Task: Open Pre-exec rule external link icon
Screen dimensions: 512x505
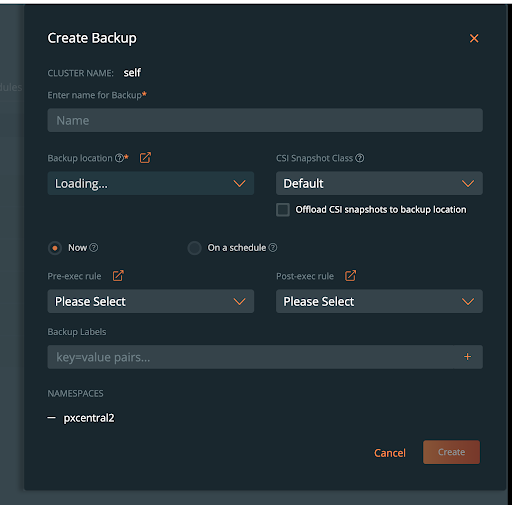Action: (118, 276)
